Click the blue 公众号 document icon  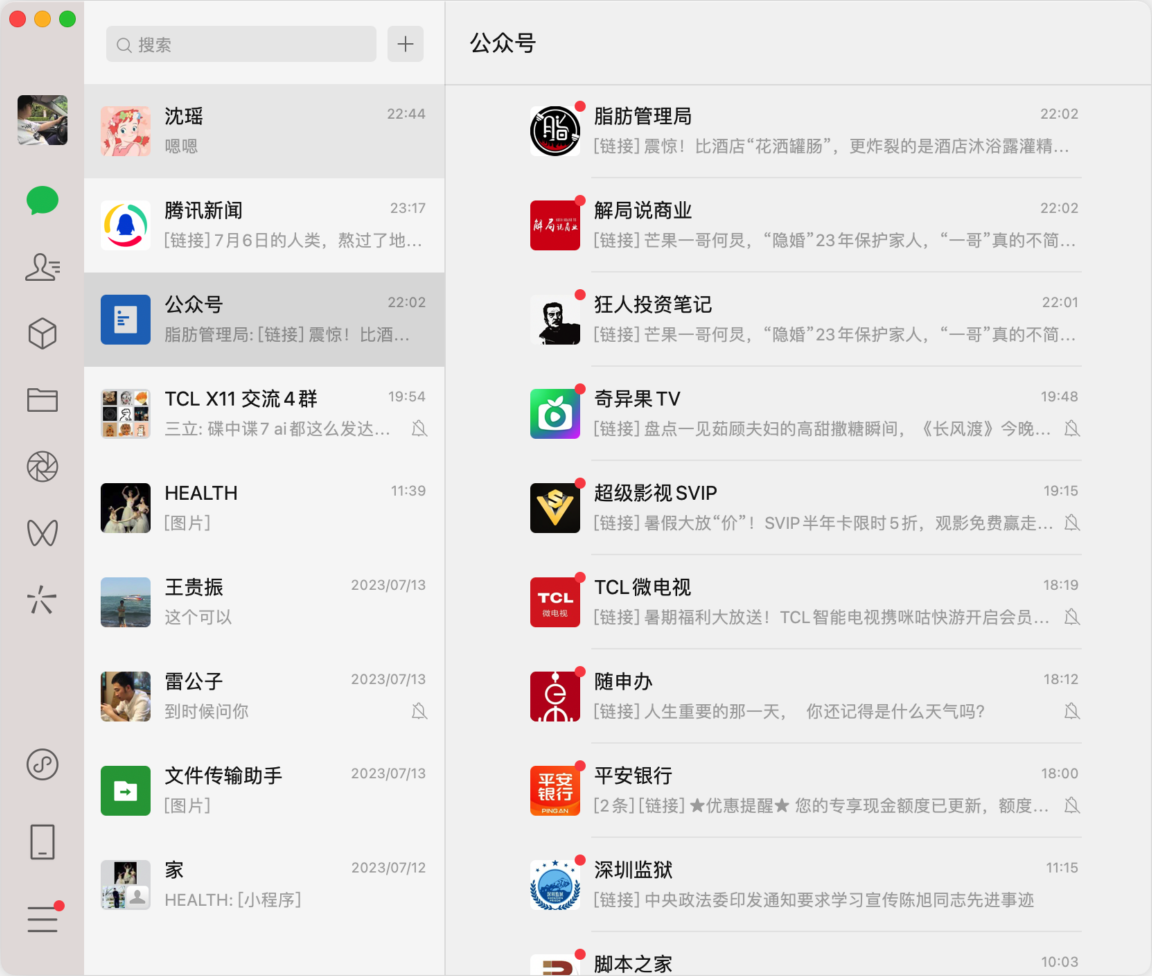pyautogui.click(x=126, y=319)
